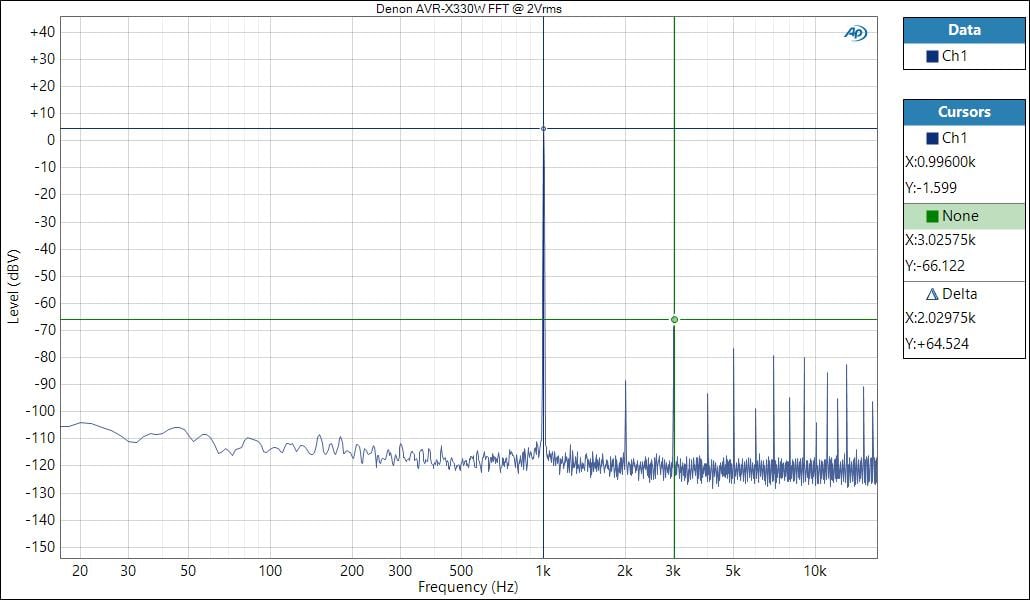Click the Frequency (Hz) axis label
The image size is (1030, 600).
pyautogui.click(x=468, y=587)
